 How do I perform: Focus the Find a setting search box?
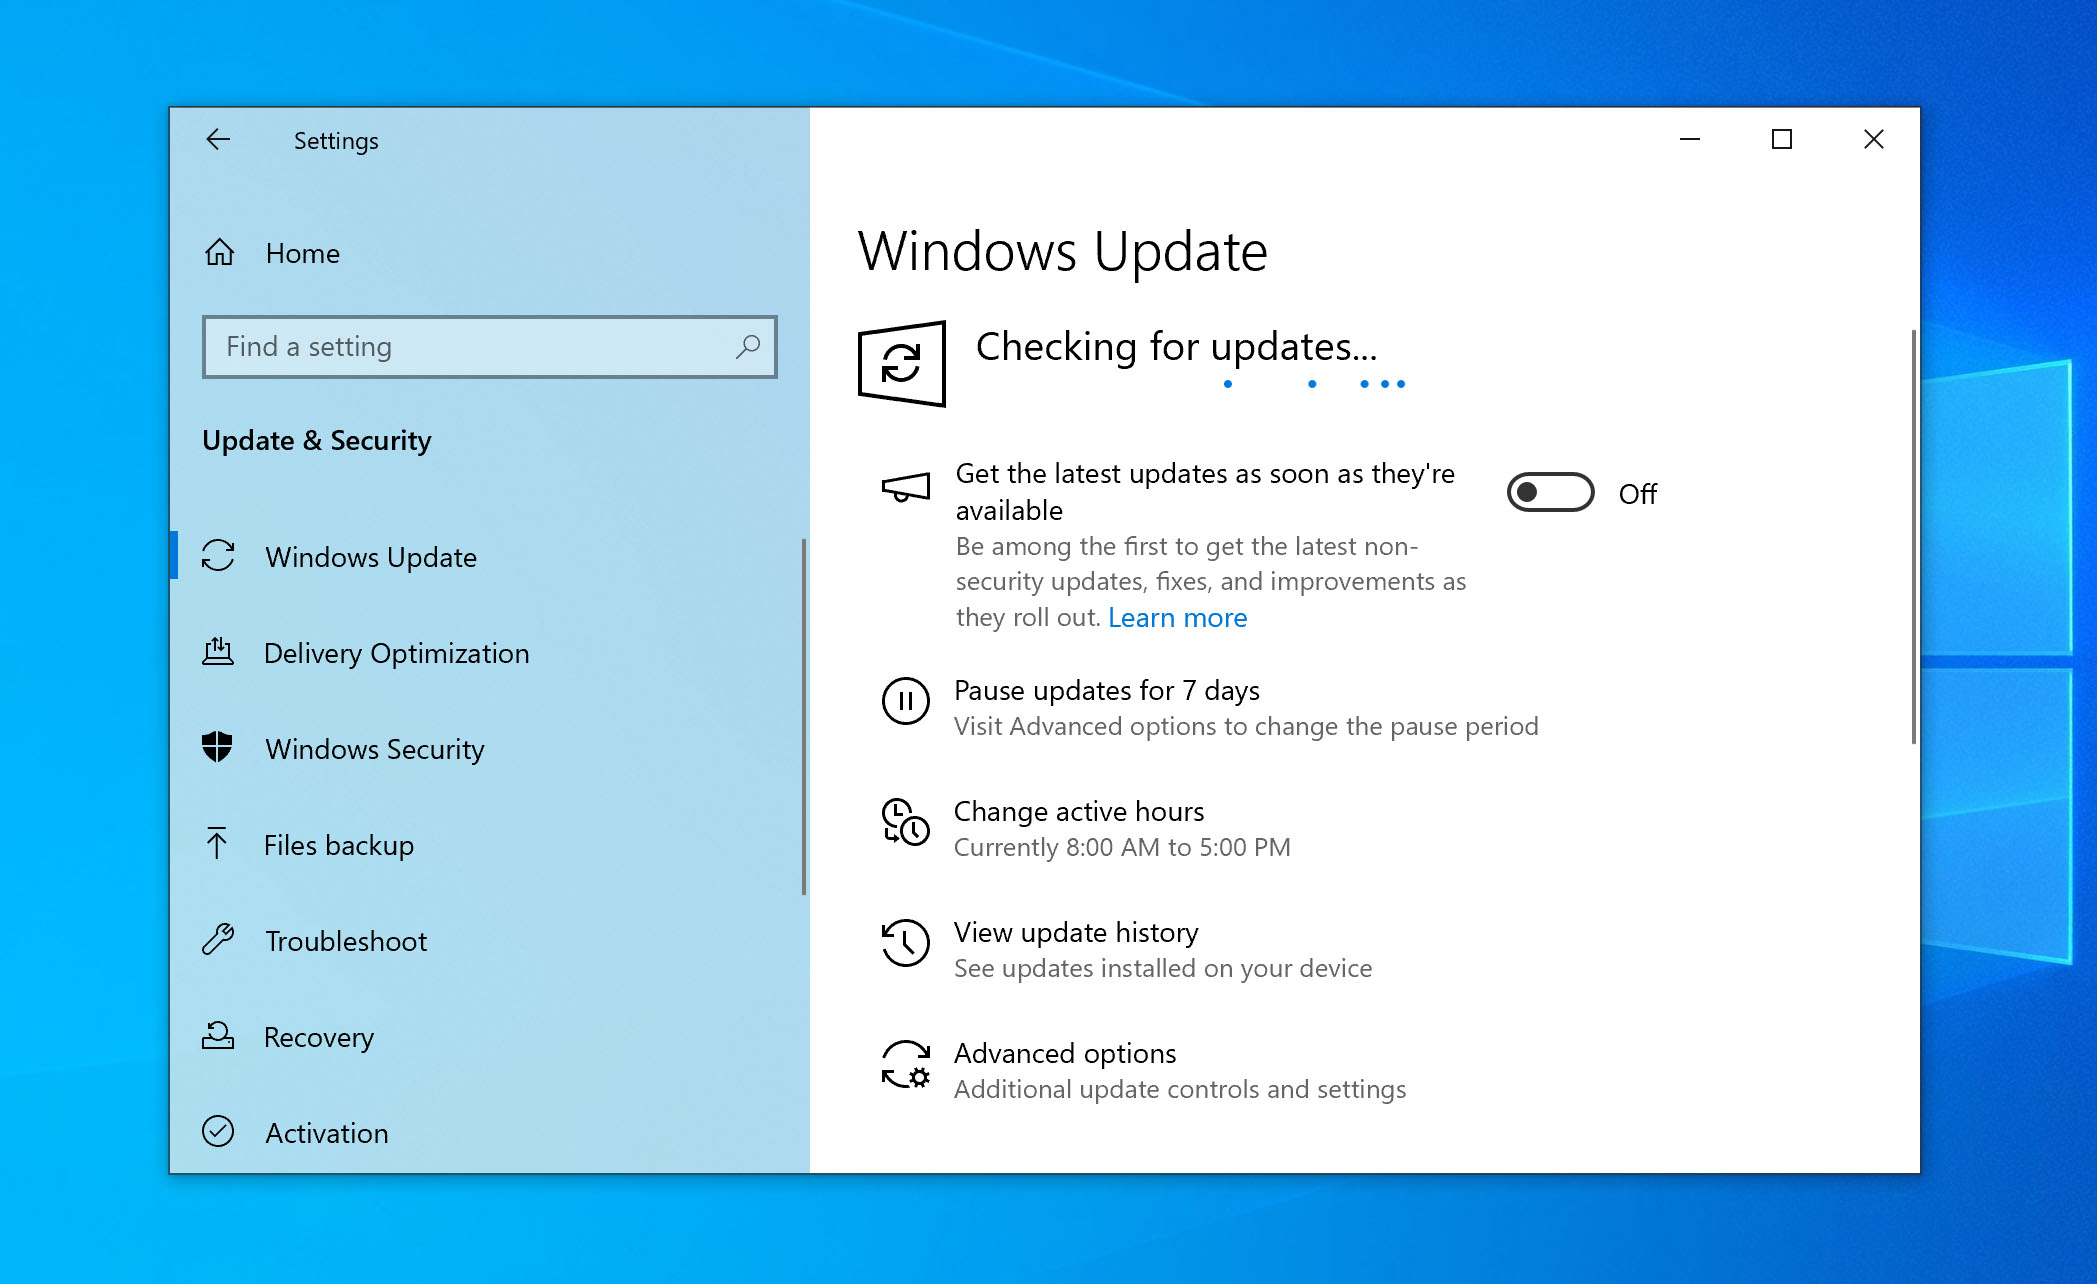click(x=489, y=347)
